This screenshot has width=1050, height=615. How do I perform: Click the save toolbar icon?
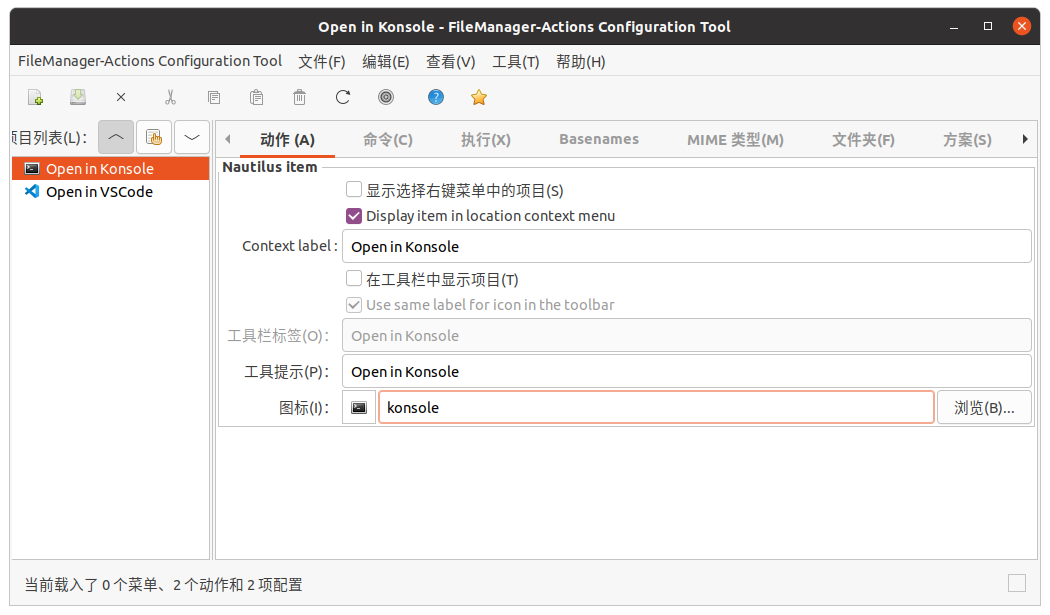78,97
